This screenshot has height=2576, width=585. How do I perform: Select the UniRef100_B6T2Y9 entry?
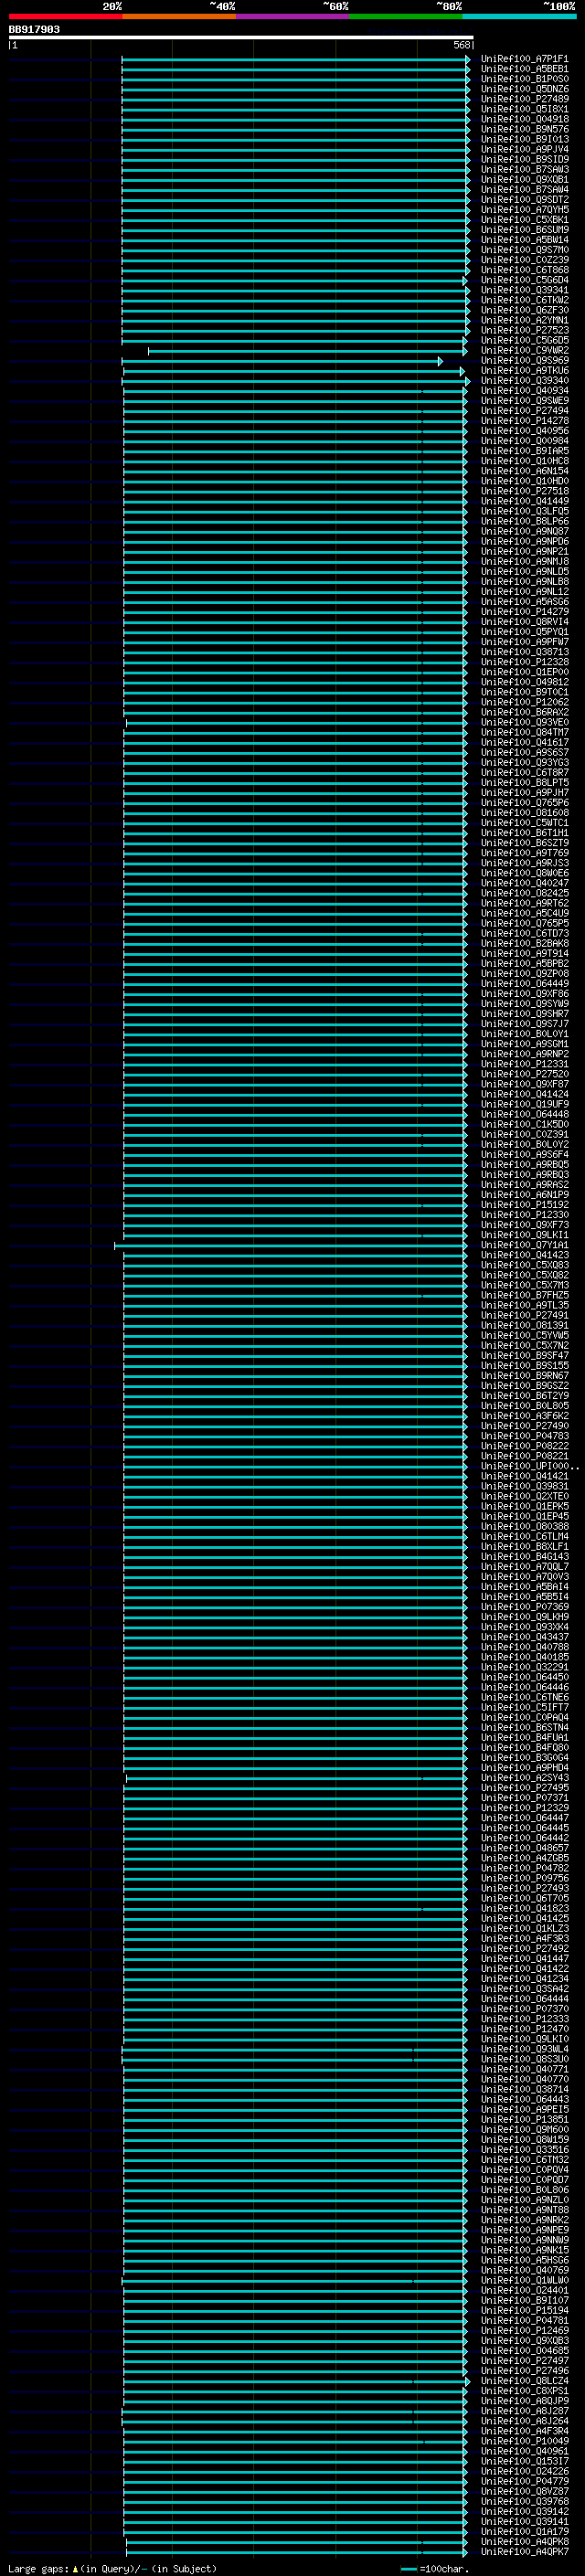click(524, 1396)
